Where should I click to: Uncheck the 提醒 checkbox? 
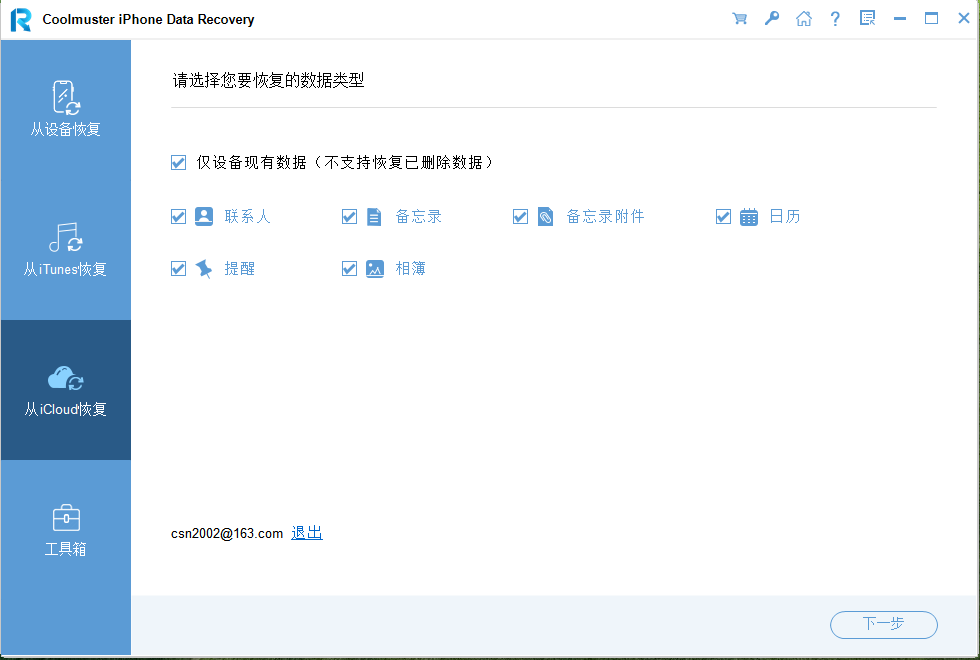(x=179, y=269)
